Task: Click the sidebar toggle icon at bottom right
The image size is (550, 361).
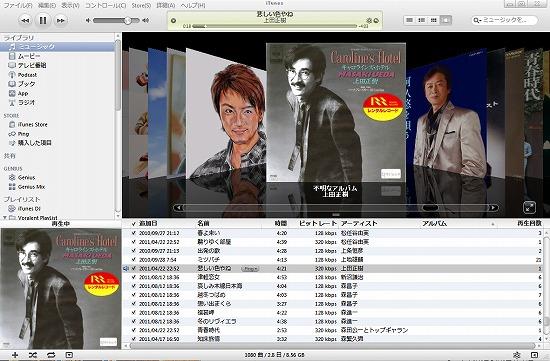Action: coord(534,355)
